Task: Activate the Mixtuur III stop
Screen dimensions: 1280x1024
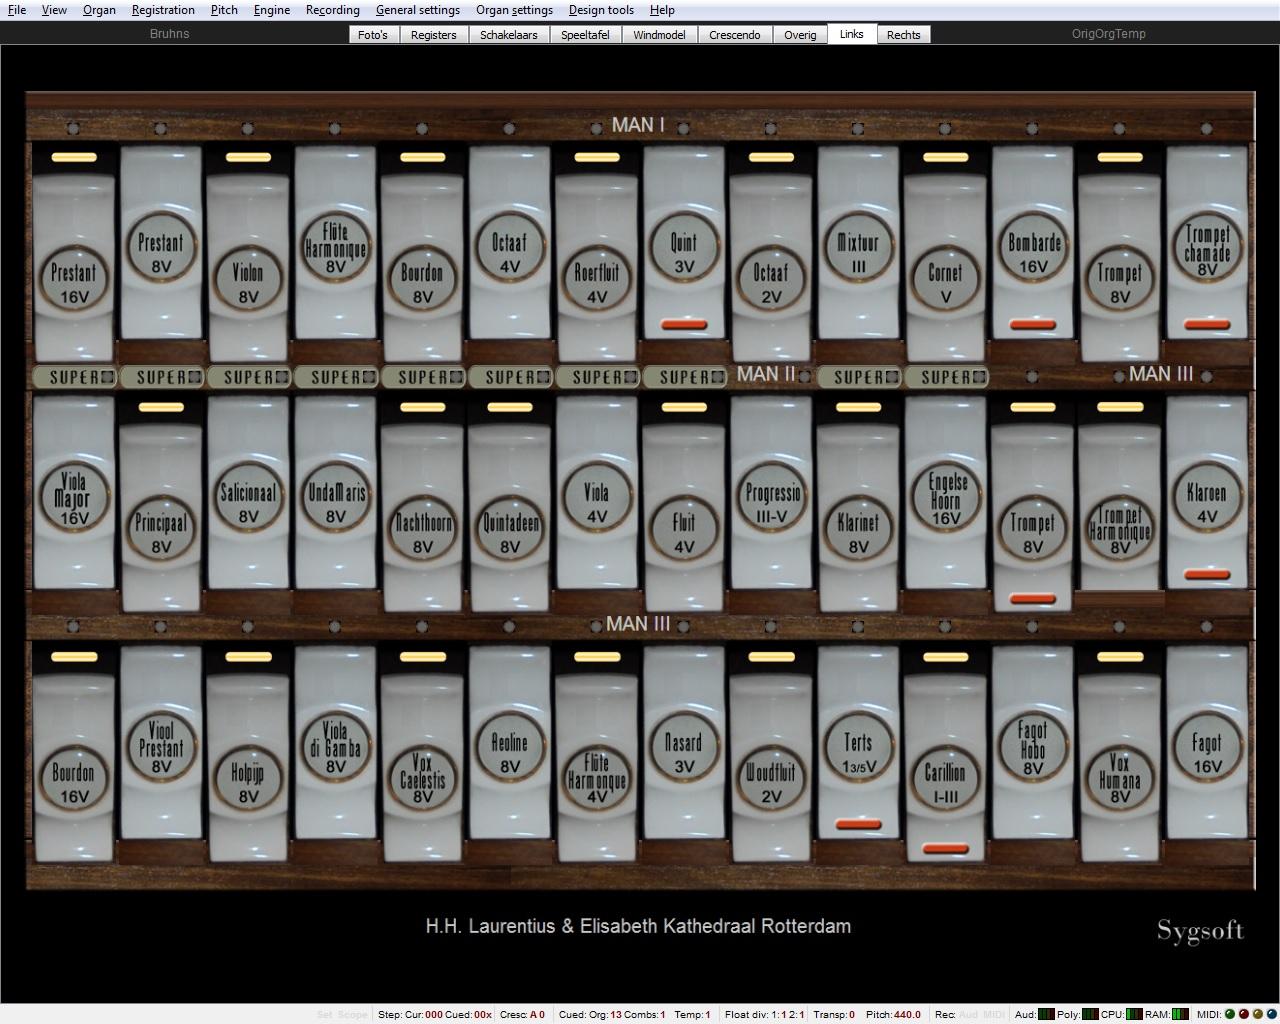Action: (x=858, y=250)
